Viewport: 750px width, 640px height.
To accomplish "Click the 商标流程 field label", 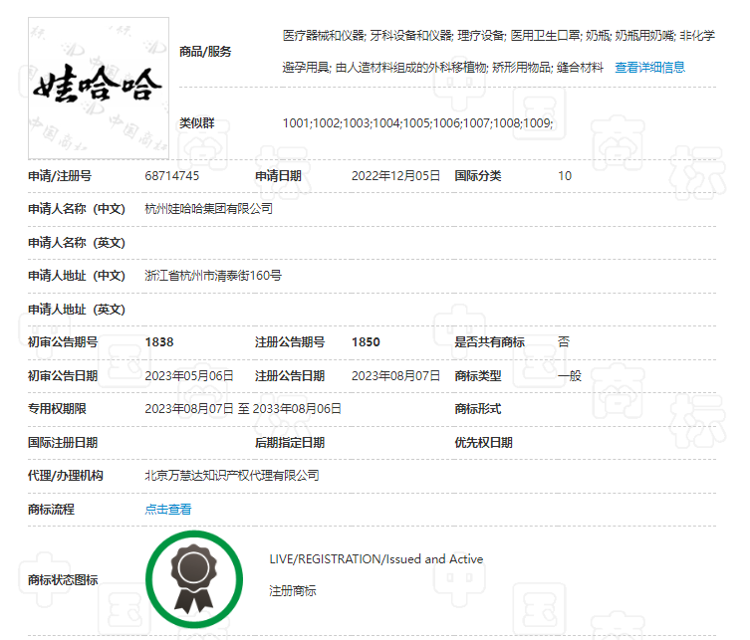I will 51,509.
